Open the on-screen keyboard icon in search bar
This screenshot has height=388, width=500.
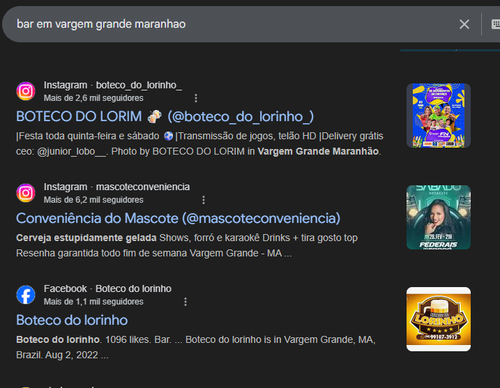coord(496,24)
